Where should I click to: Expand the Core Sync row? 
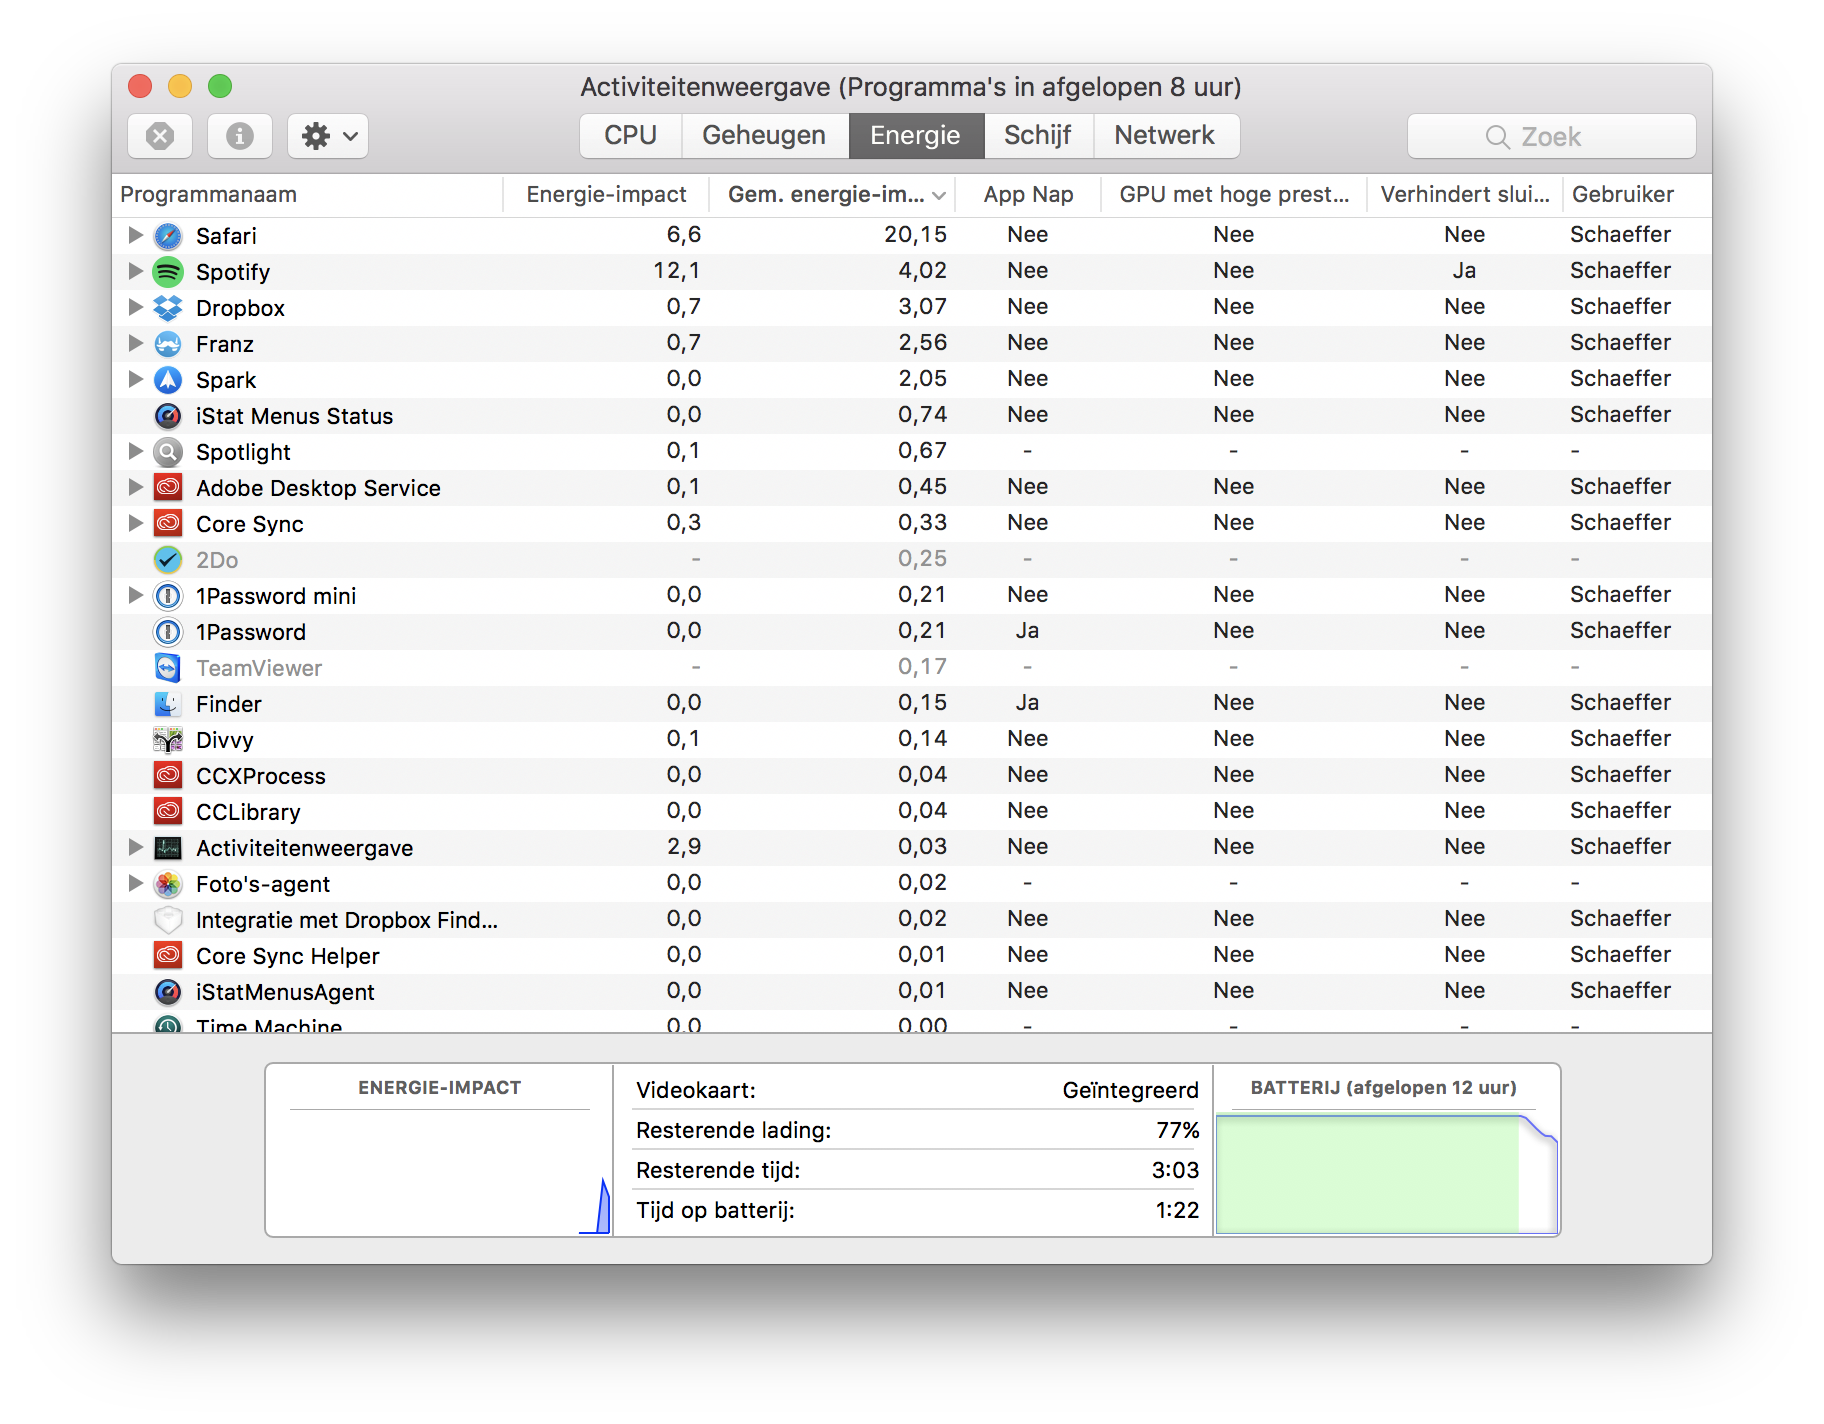tap(135, 523)
